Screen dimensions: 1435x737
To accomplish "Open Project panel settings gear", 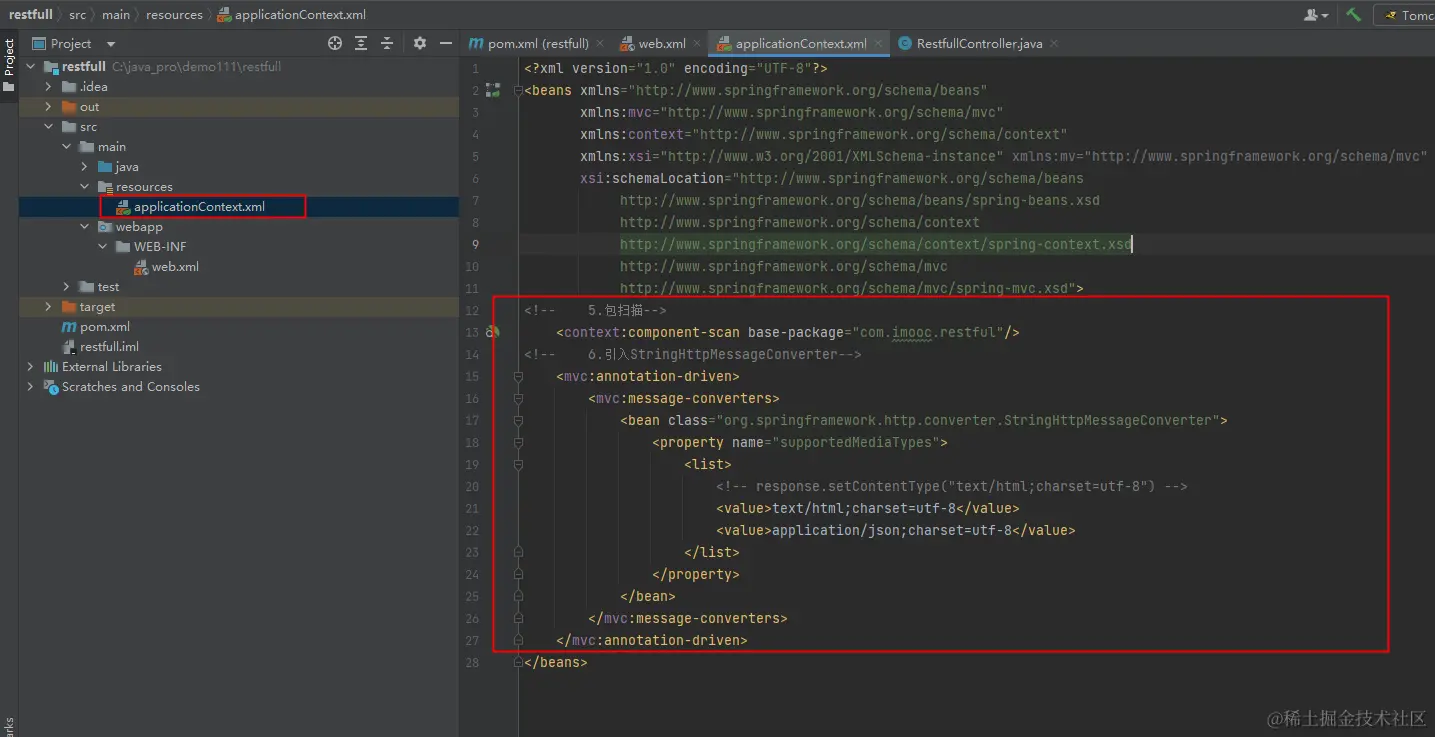I will [420, 43].
